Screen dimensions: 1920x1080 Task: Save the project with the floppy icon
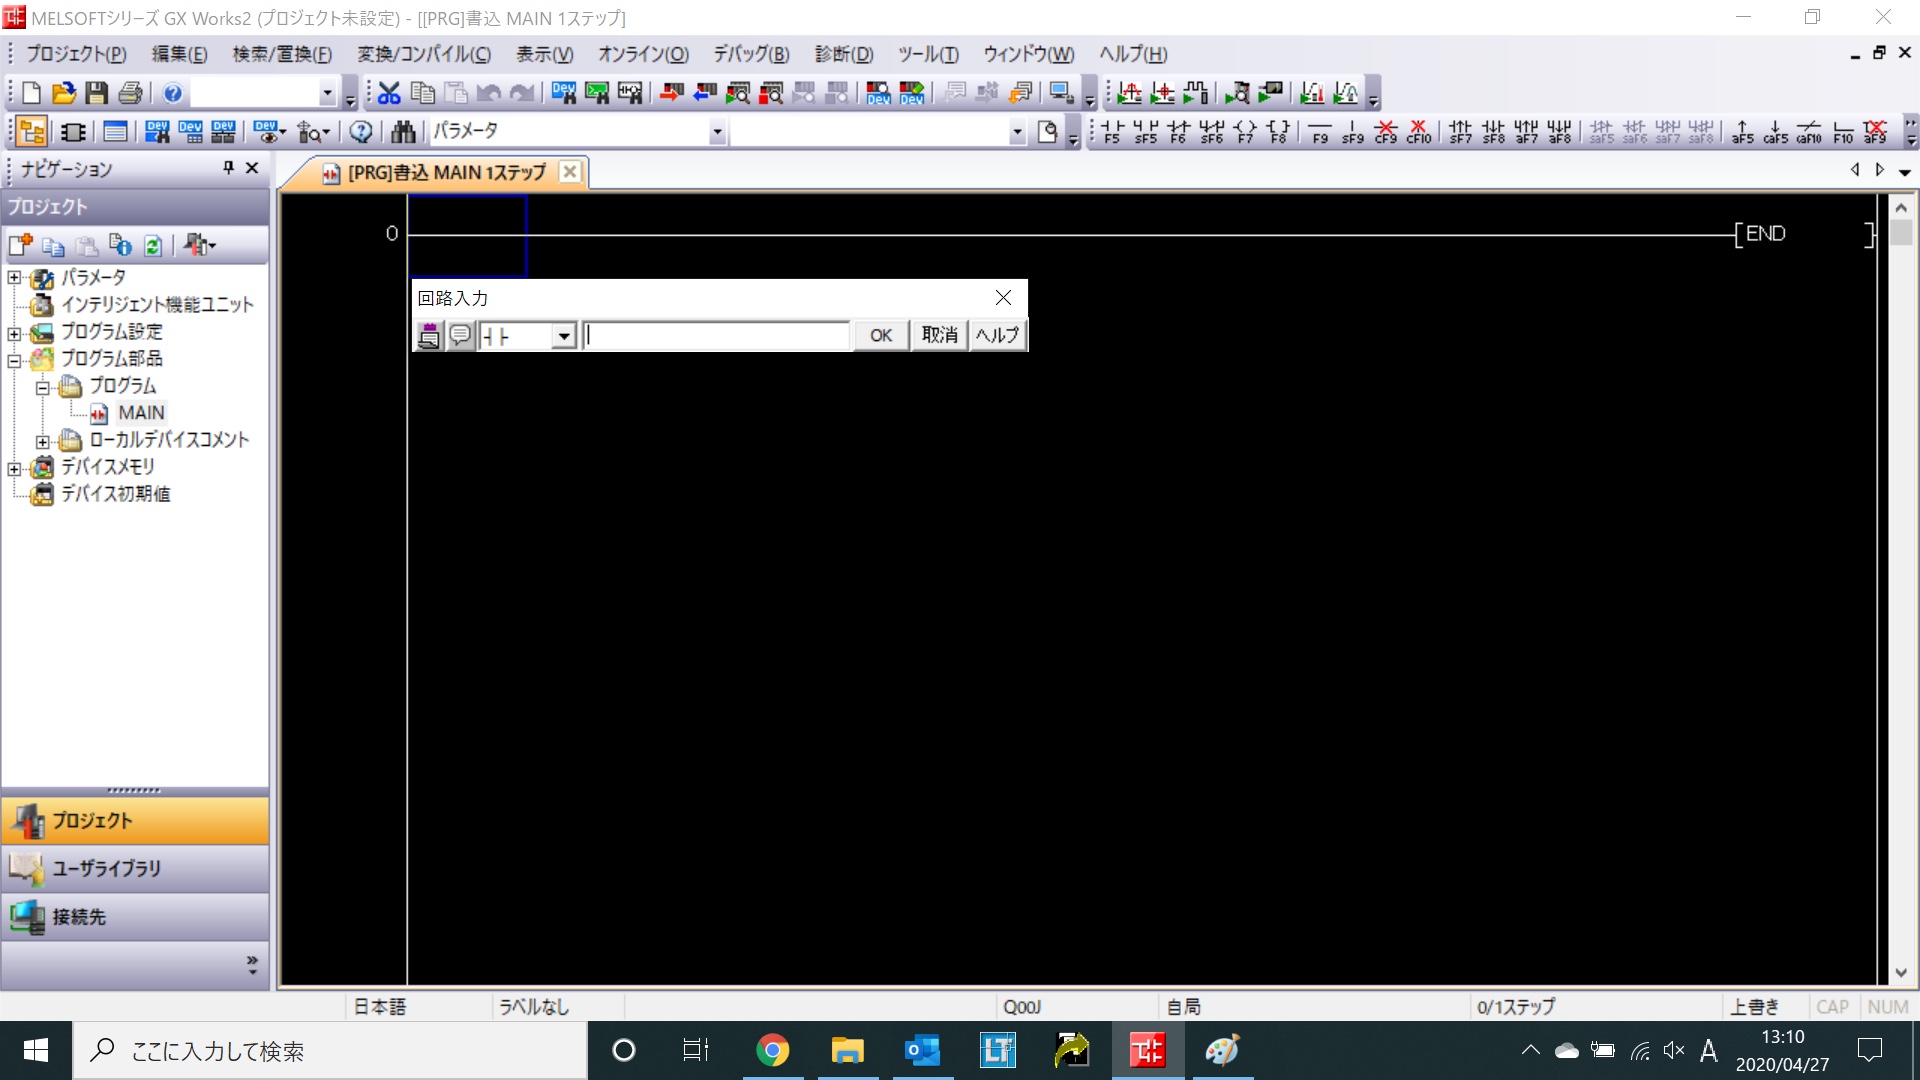(97, 93)
